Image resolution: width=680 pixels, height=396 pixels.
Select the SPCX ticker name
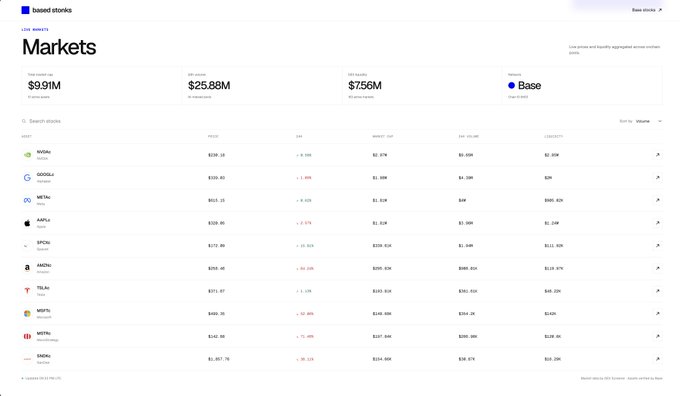click(43, 242)
